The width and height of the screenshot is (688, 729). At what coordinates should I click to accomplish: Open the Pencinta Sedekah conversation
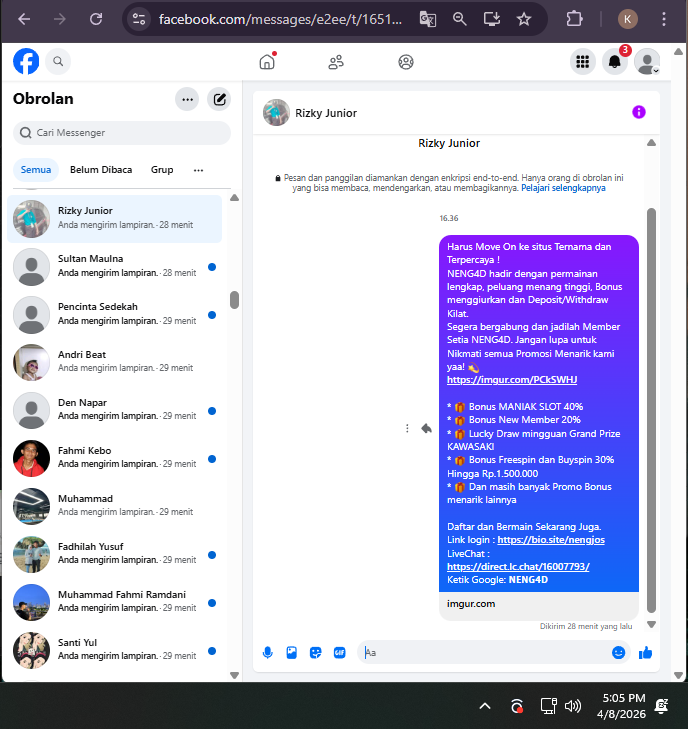pos(115,314)
